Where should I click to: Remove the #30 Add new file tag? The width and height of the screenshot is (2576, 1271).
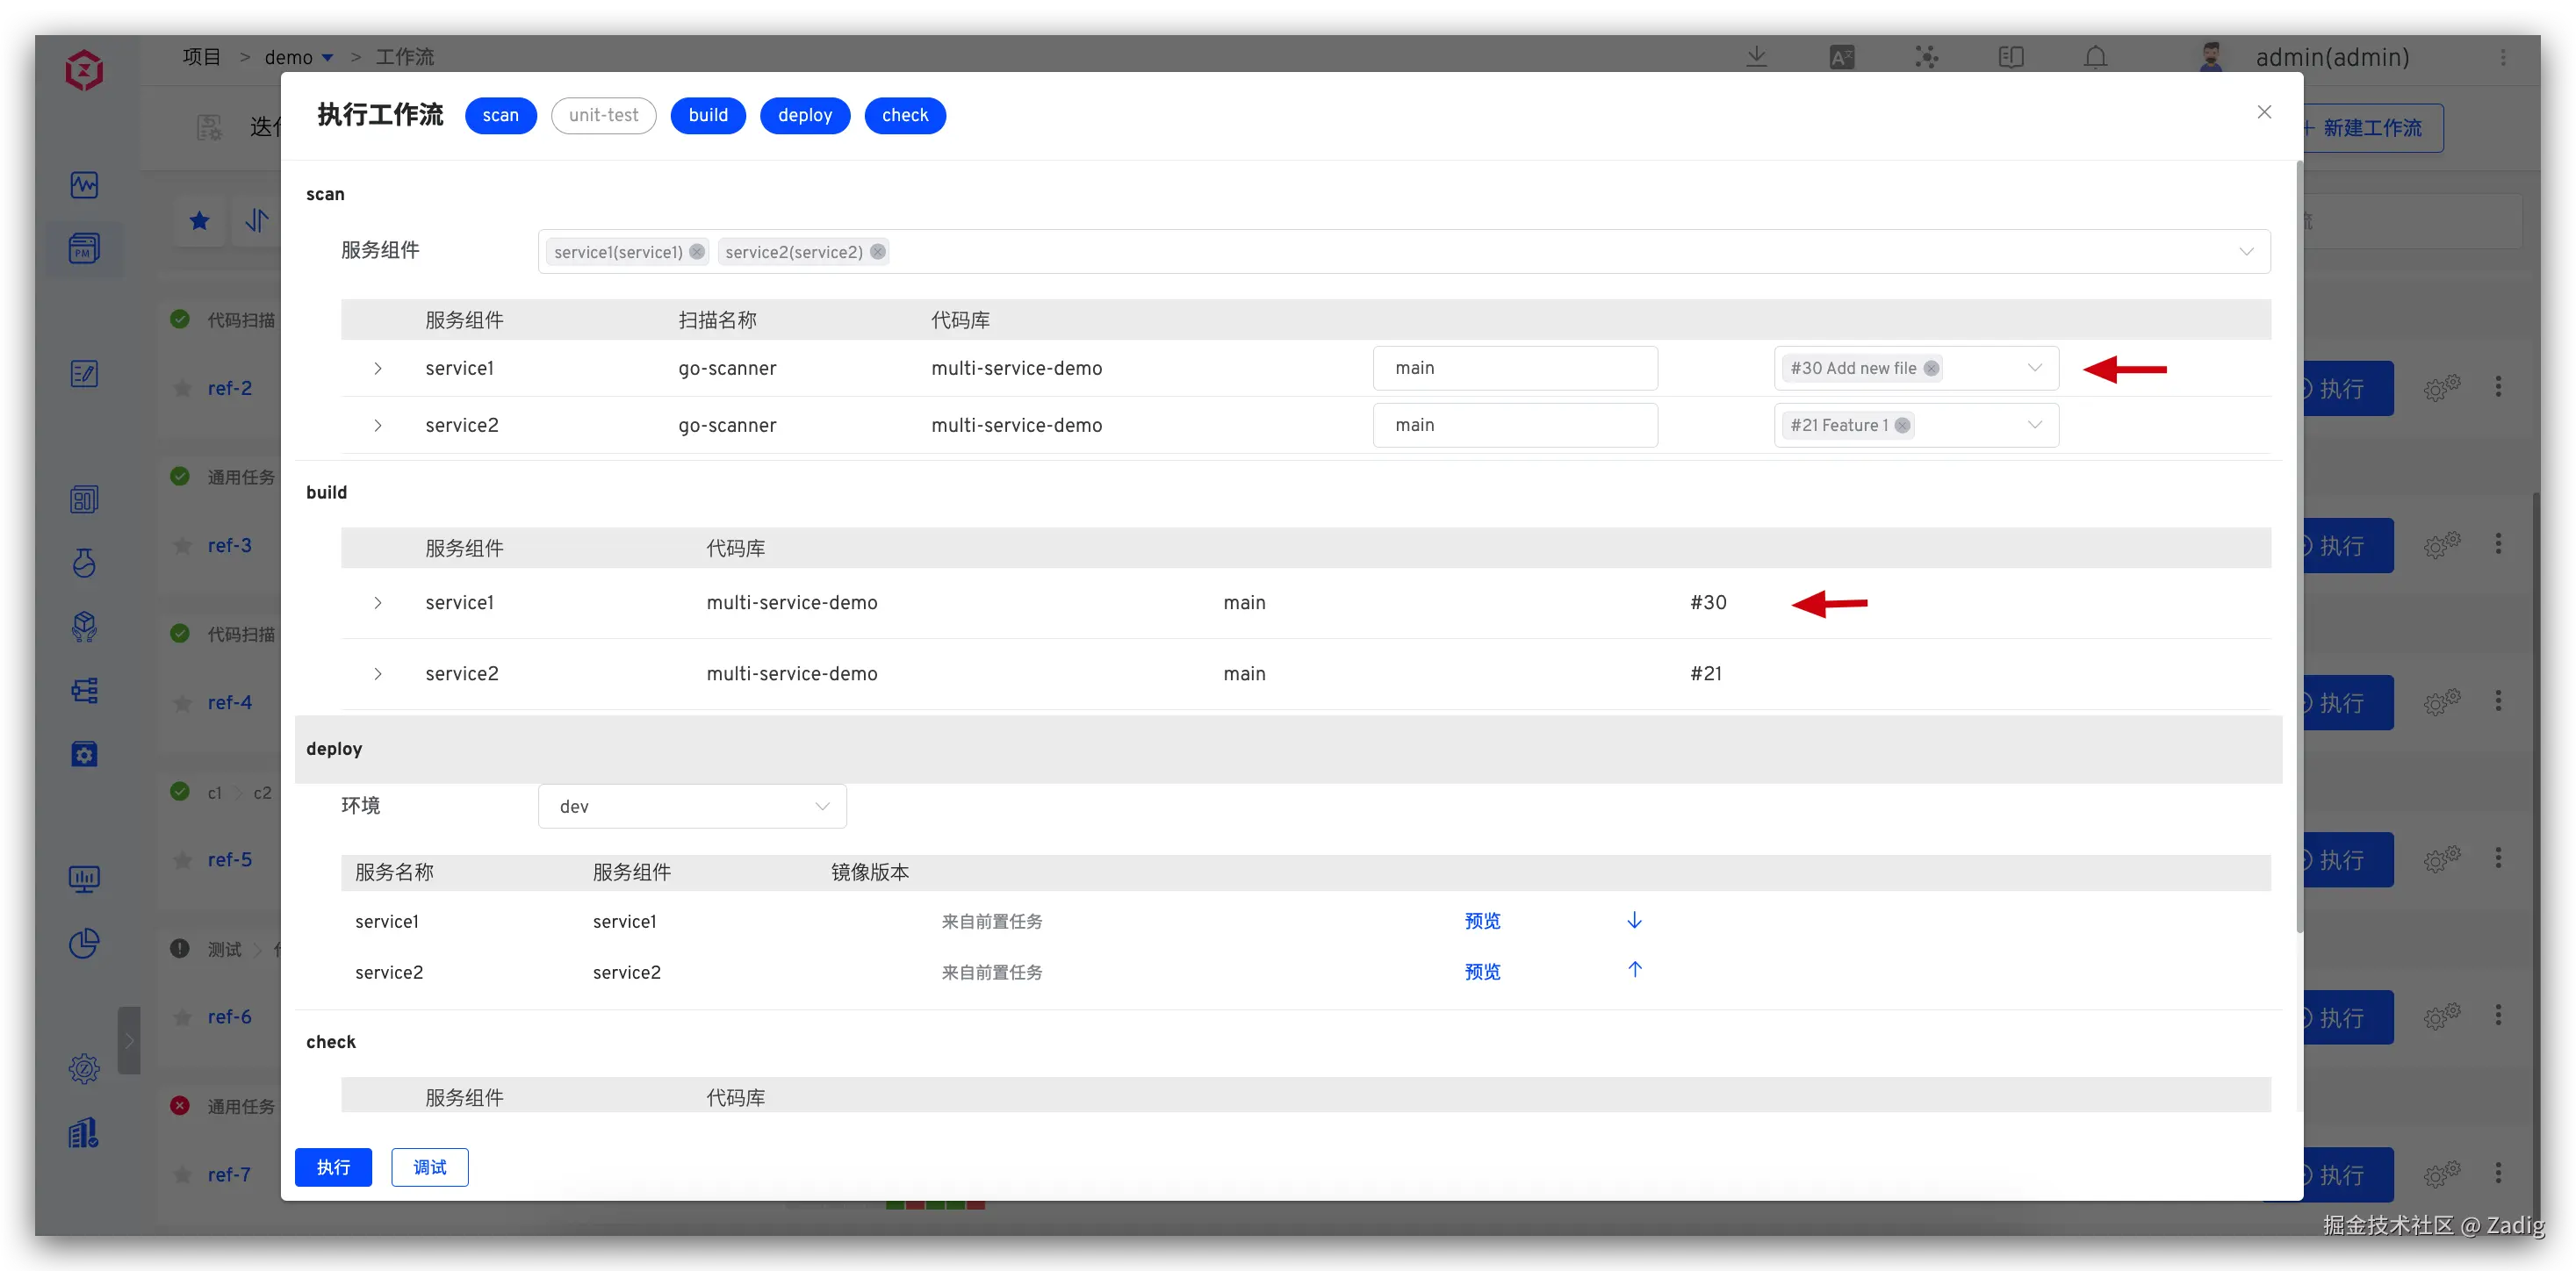tap(1931, 368)
